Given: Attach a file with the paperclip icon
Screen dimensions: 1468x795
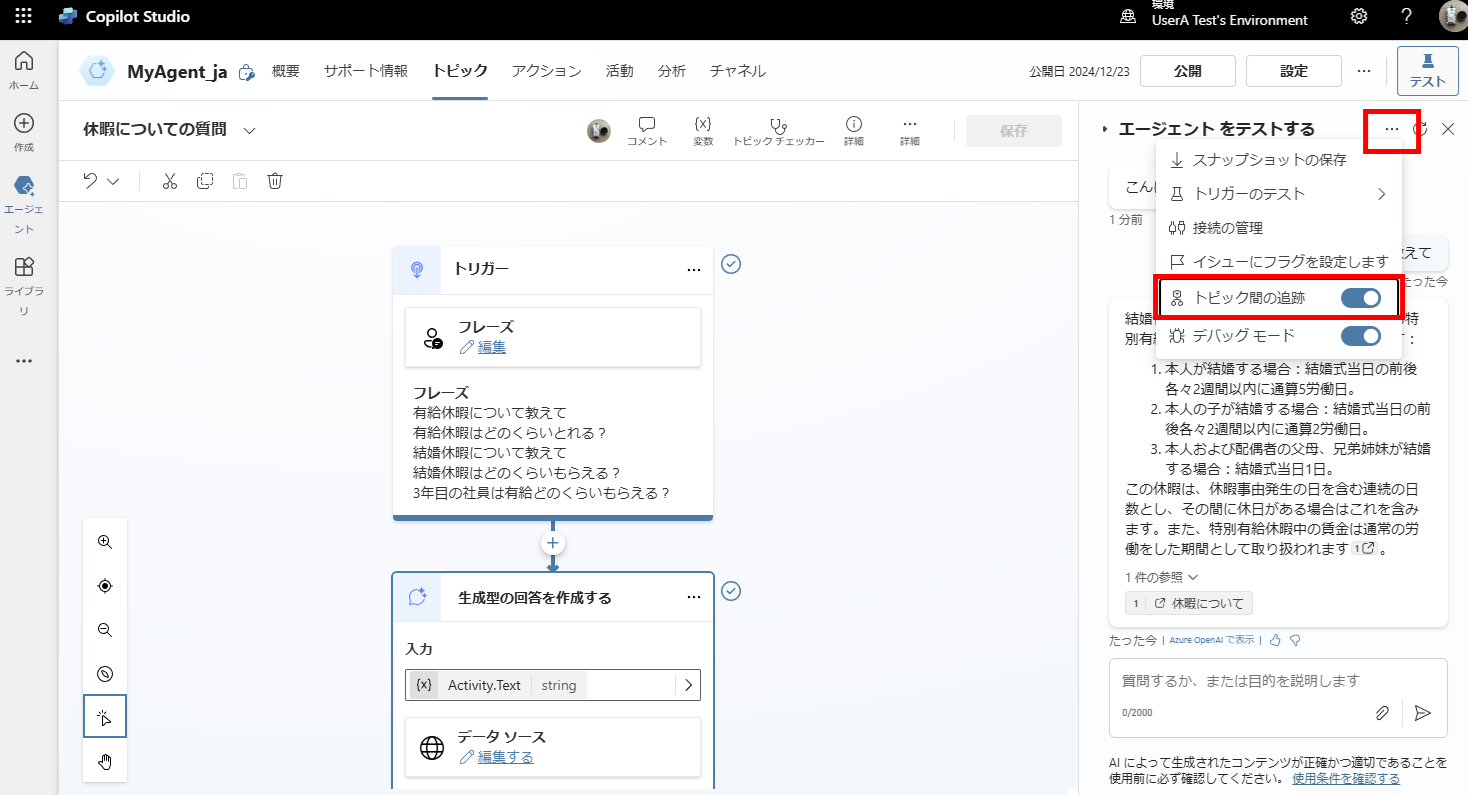Looking at the screenshot, I should pos(1382,713).
